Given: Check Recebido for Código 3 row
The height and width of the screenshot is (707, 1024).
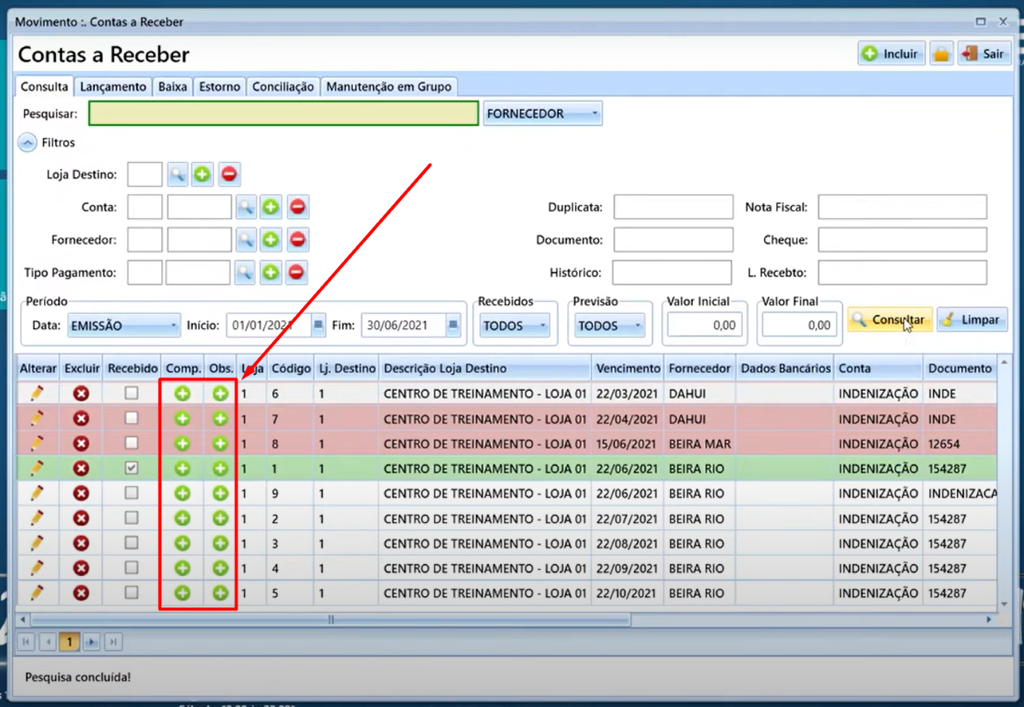Looking at the screenshot, I should 131,542.
